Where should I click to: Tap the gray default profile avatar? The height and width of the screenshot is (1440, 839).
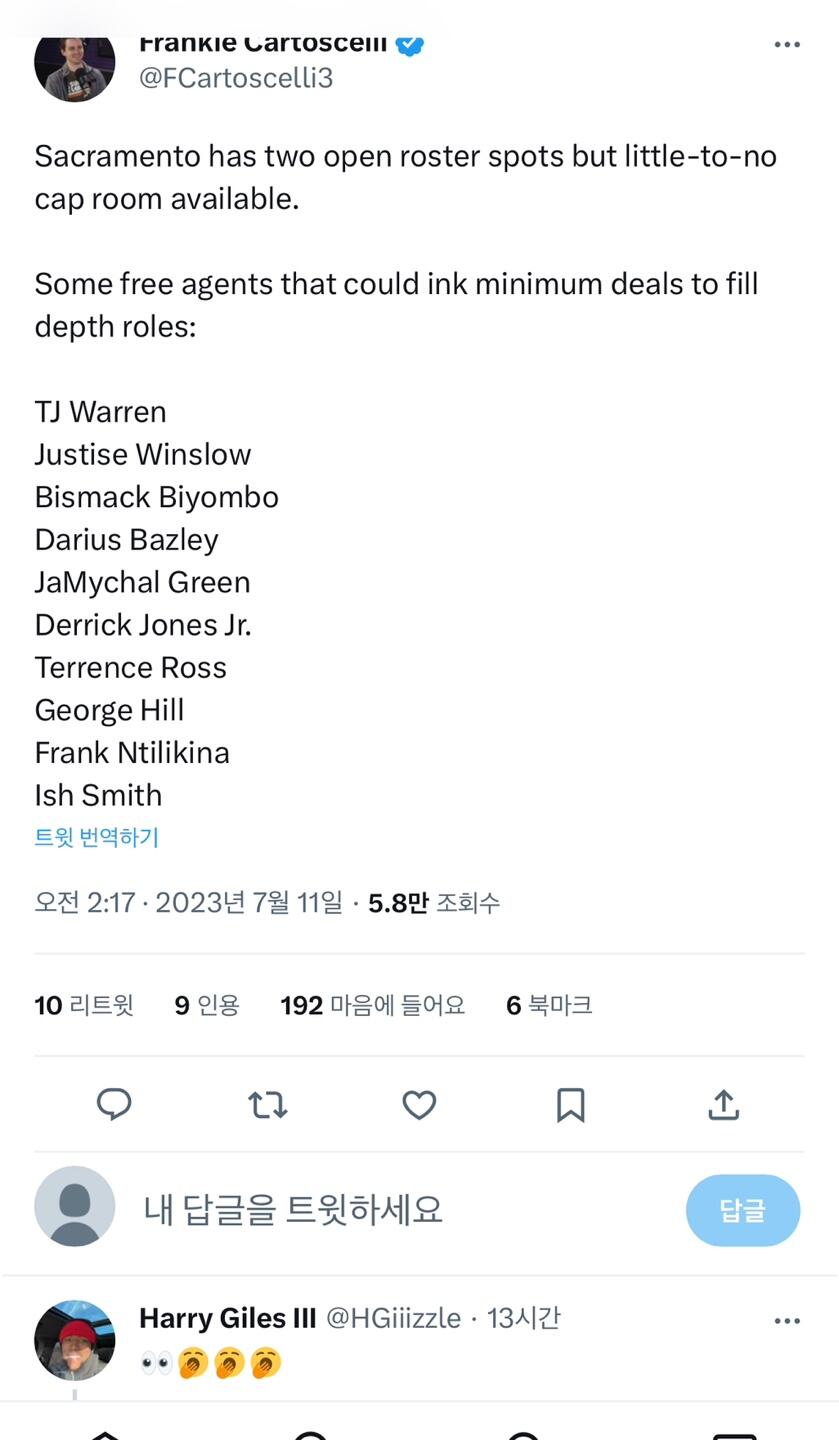75,1206
